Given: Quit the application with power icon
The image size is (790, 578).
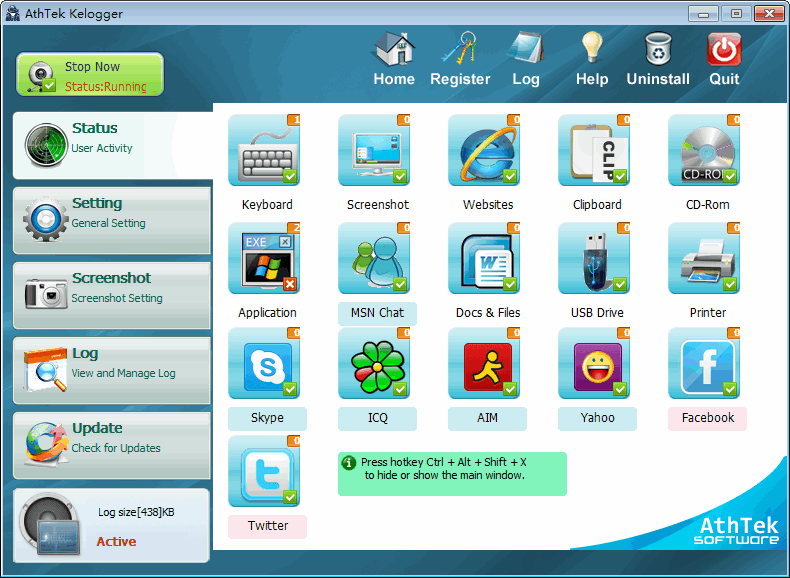Looking at the screenshot, I should (x=724, y=59).
